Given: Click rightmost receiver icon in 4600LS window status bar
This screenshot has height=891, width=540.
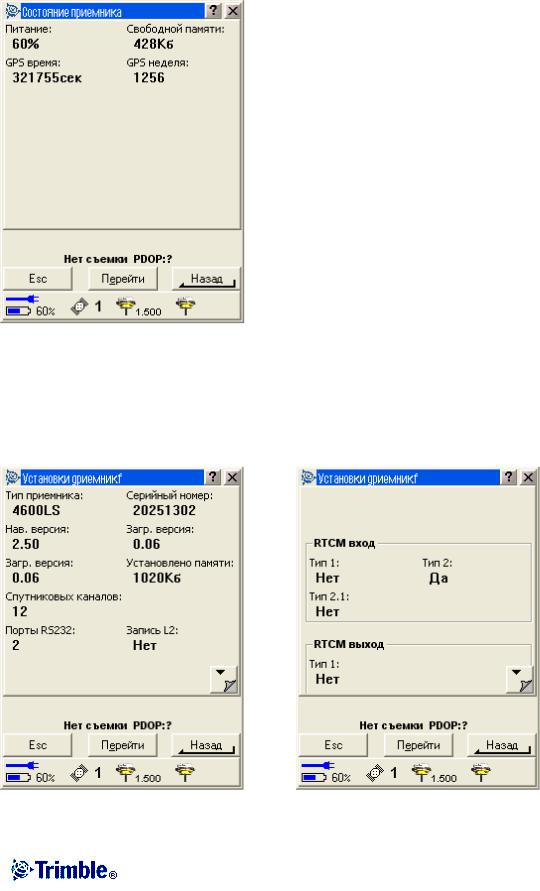Looking at the screenshot, I should (185, 773).
